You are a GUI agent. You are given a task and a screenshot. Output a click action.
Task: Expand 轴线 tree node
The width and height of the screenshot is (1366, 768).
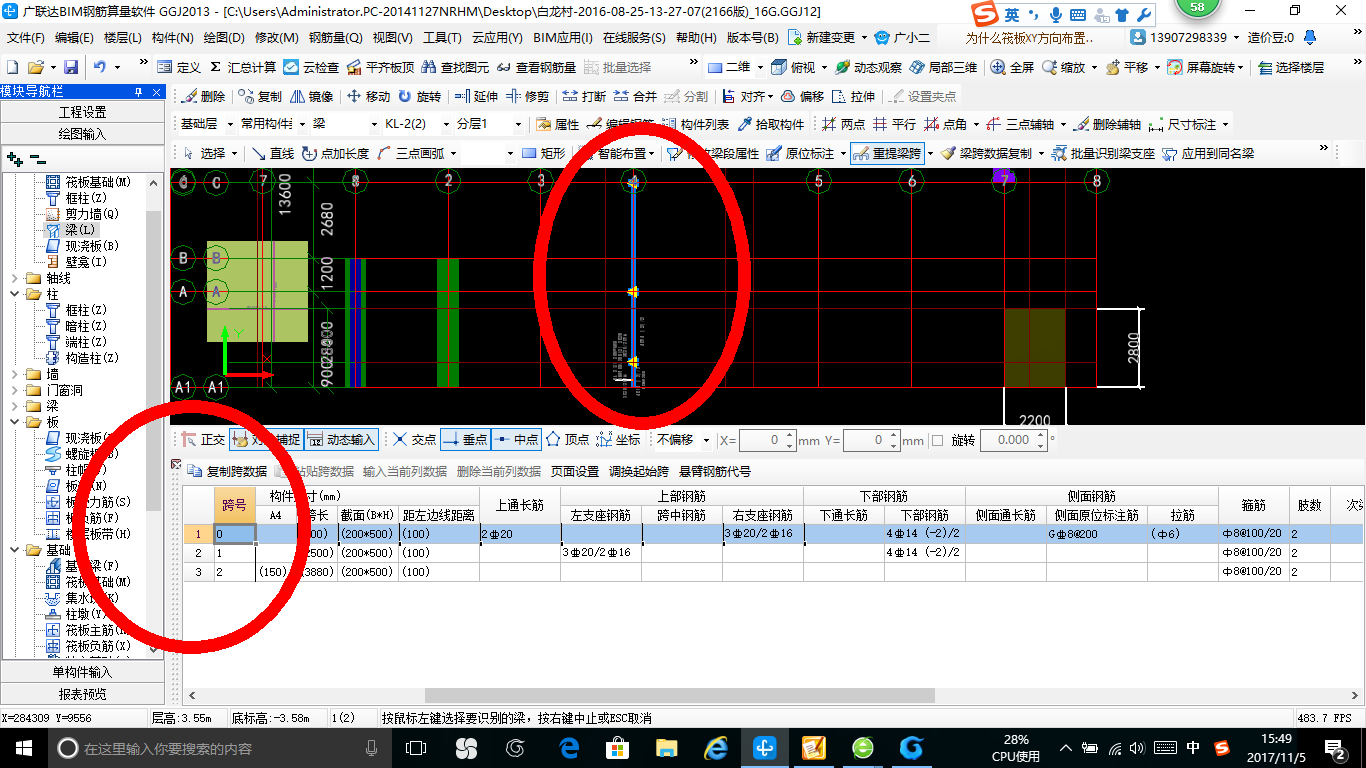click(15, 278)
